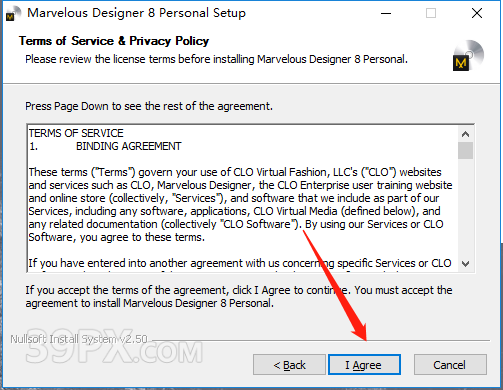The height and width of the screenshot is (390, 503).
Task: Click the license scrollbar down arrow
Action: click(465, 264)
